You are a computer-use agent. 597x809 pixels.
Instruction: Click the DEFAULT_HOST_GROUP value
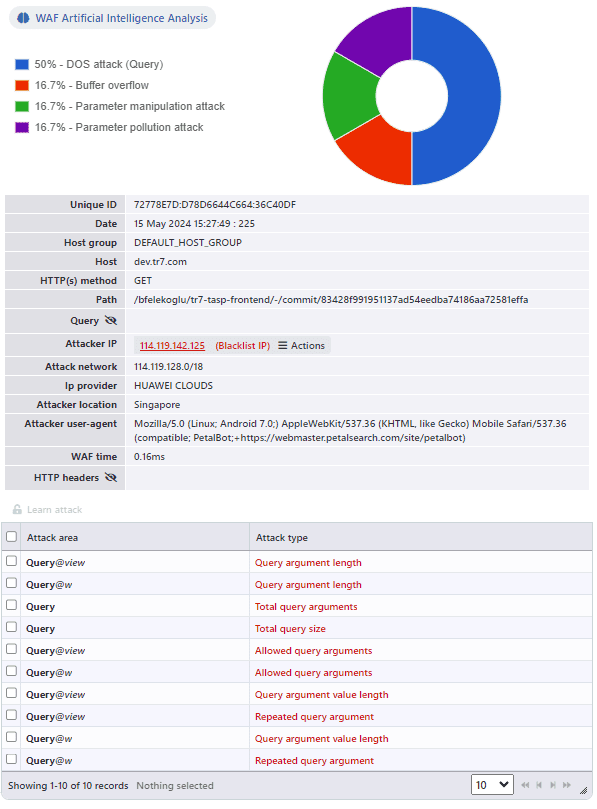[x=188, y=242]
